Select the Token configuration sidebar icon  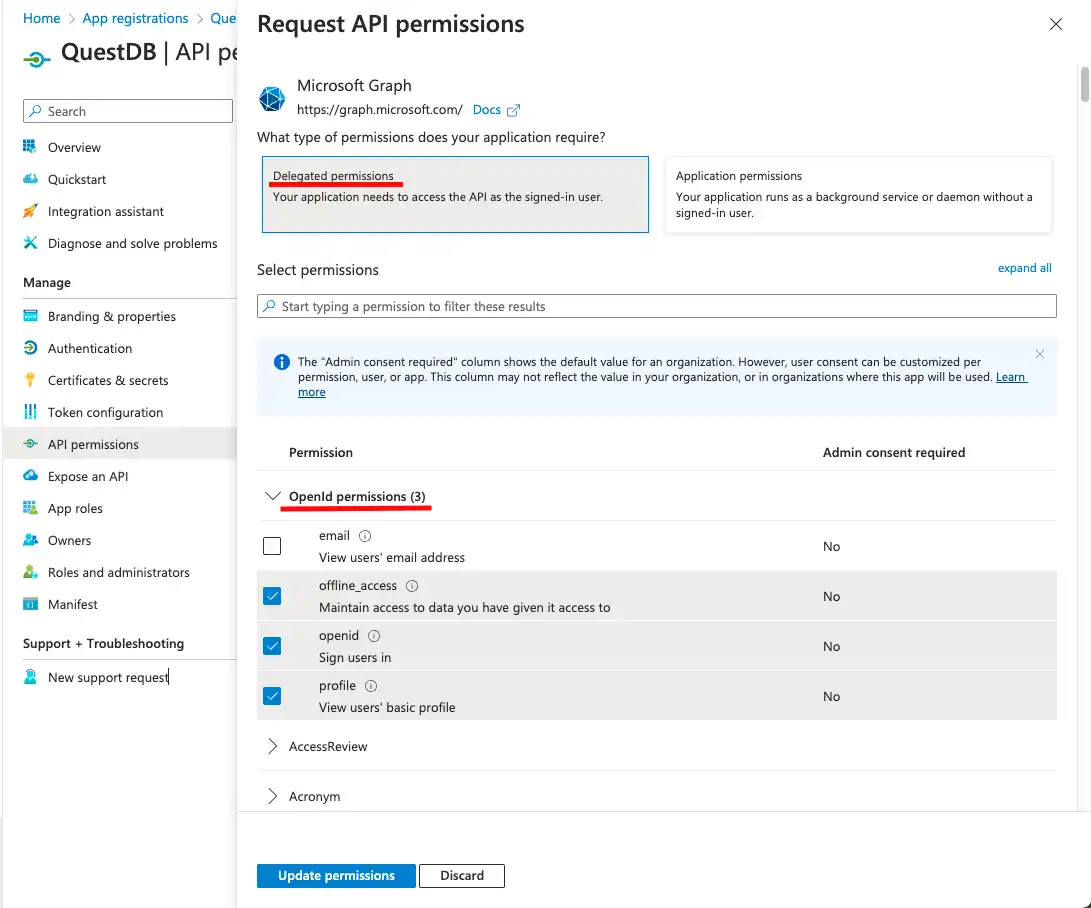coord(32,412)
